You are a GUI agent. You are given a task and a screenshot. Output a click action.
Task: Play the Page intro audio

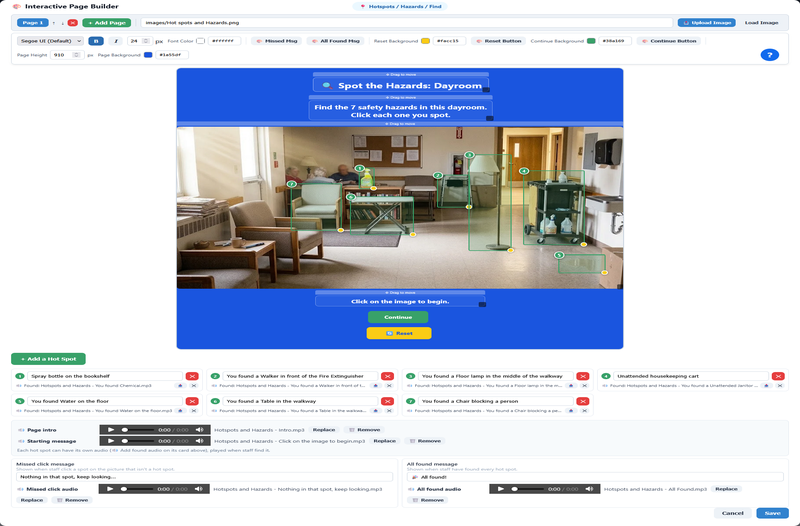(x=111, y=430)
